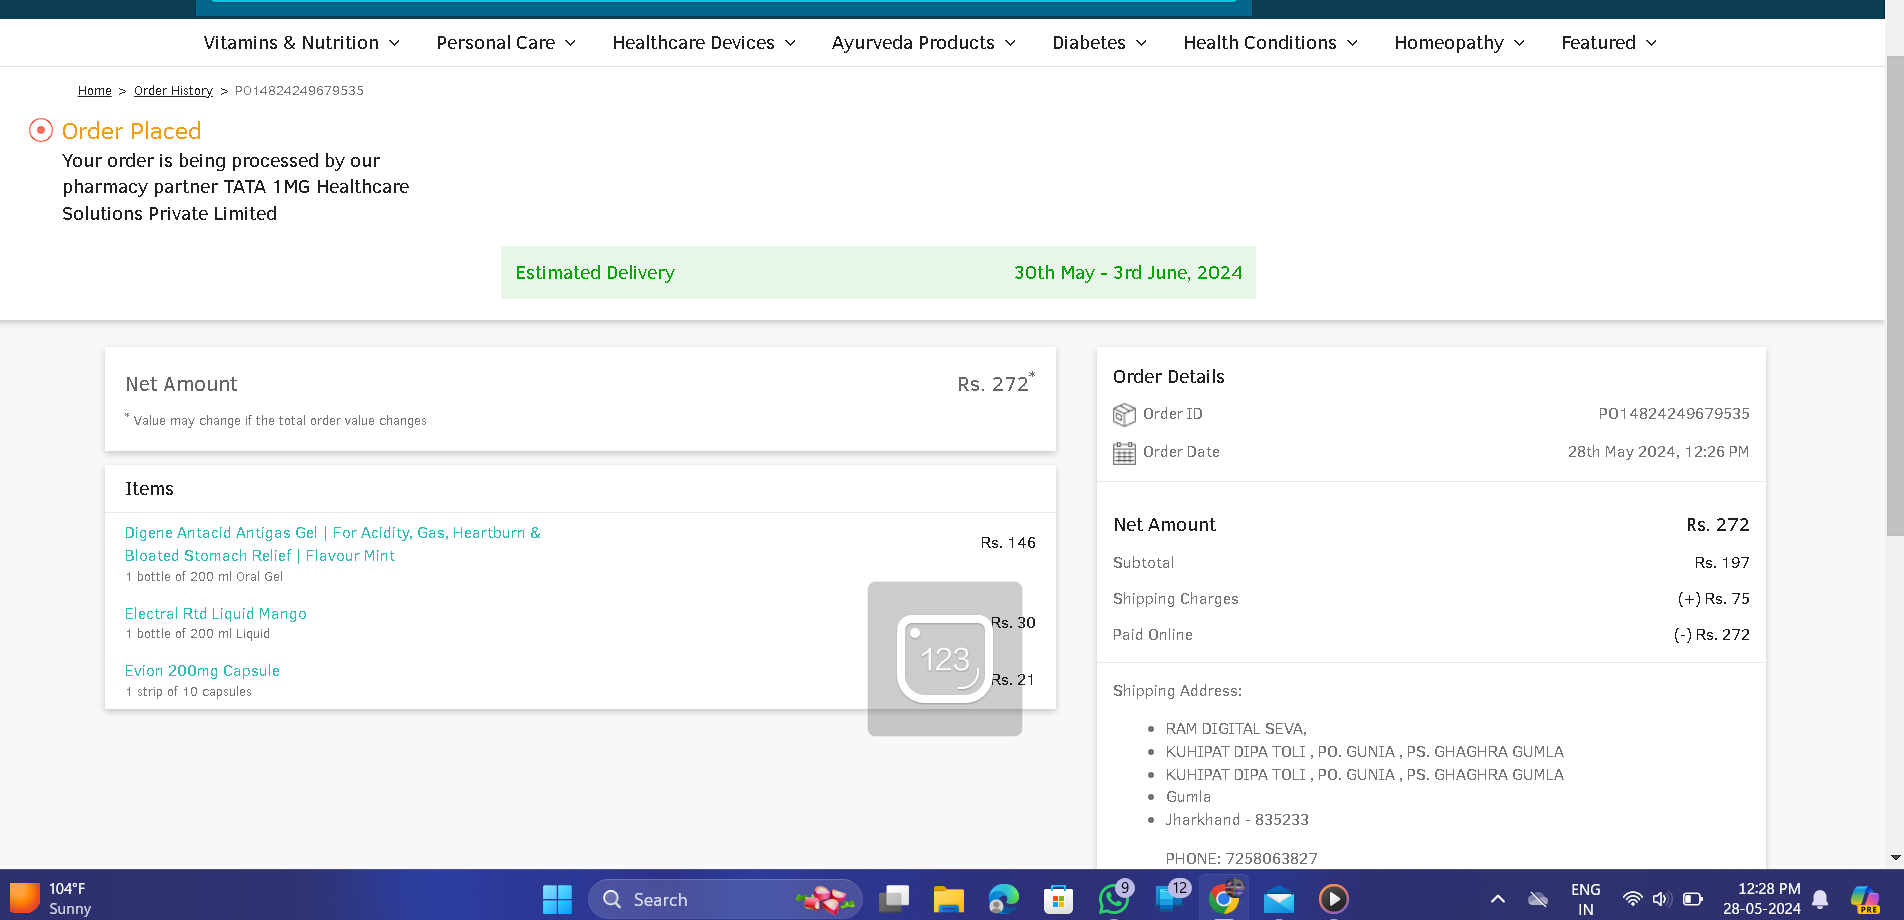1904x920 pixels.
Task: Open the Windows Start menu
Action: (557, 899)
